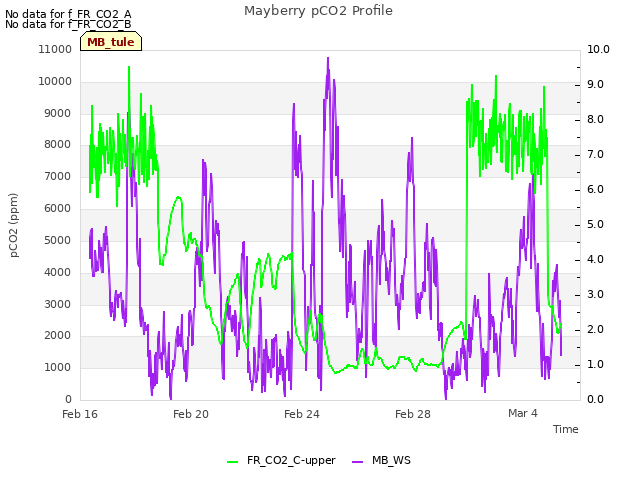Click the Mar 4 x-axis tick label

[523, 413]
